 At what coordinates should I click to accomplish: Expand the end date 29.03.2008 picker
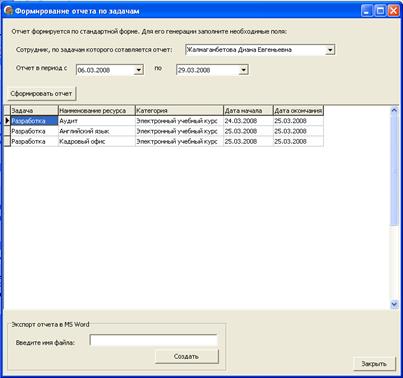click(x=243, y=70)
